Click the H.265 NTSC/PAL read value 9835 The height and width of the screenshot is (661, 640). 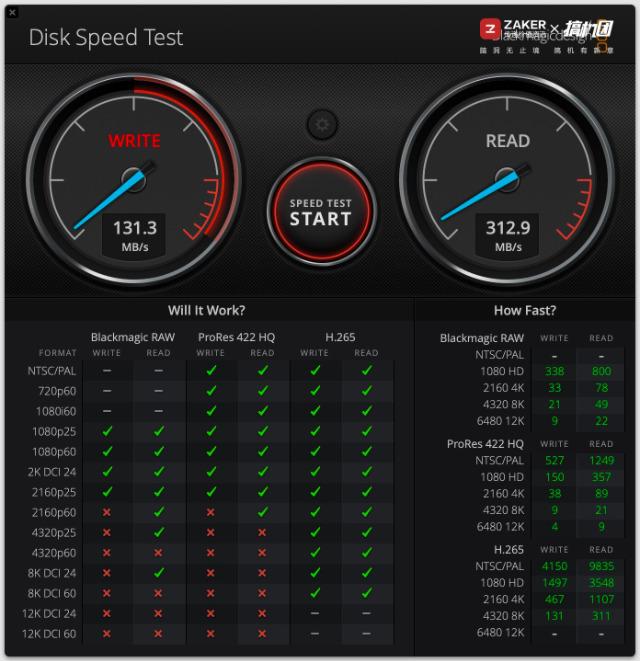(601, 566)
